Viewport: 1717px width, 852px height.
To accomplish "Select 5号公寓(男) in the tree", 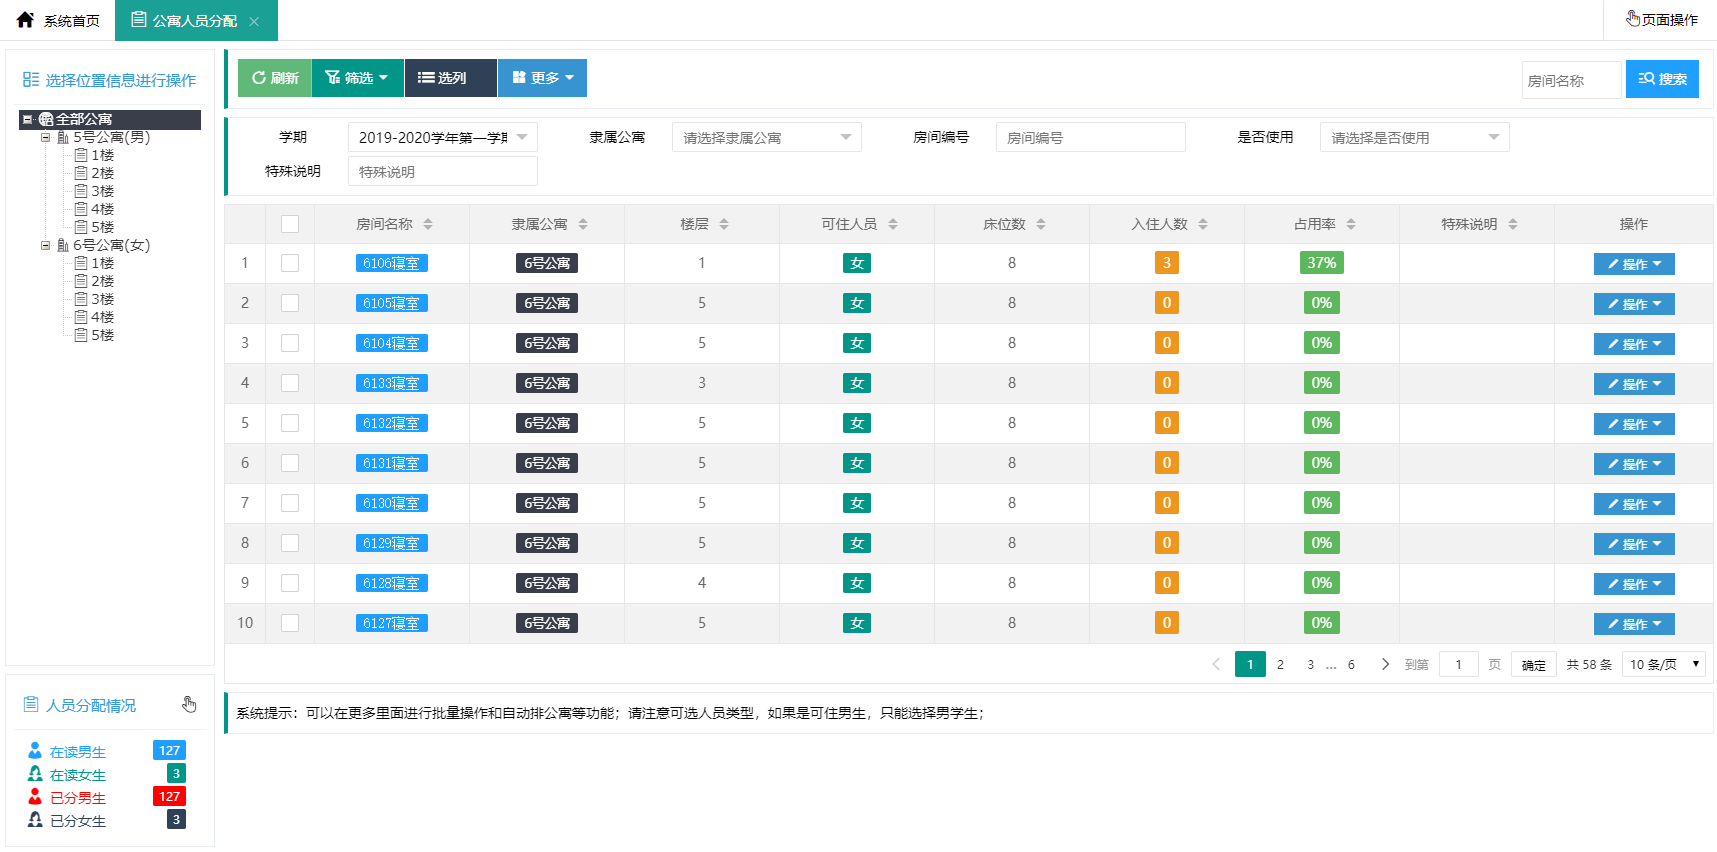I will pos(111,137).
